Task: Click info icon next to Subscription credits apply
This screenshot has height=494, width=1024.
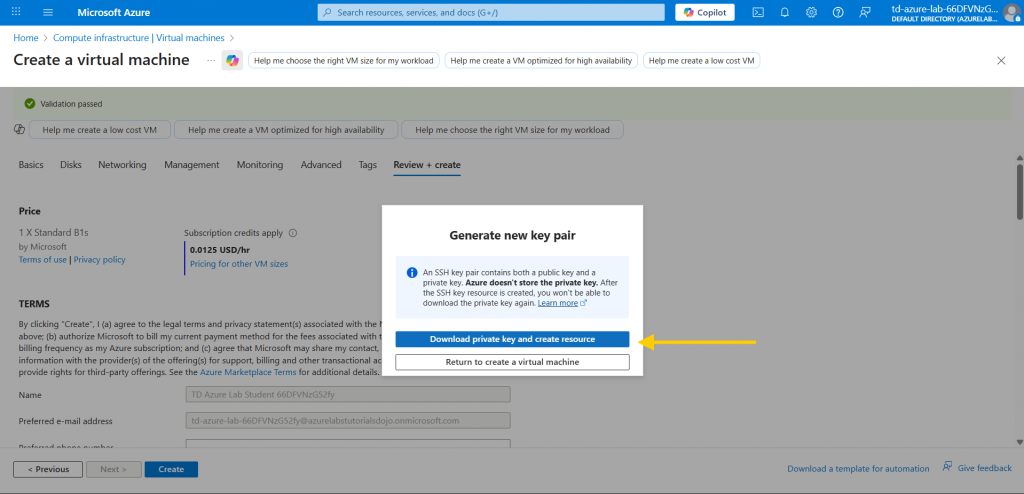Action: pos(293,233)
